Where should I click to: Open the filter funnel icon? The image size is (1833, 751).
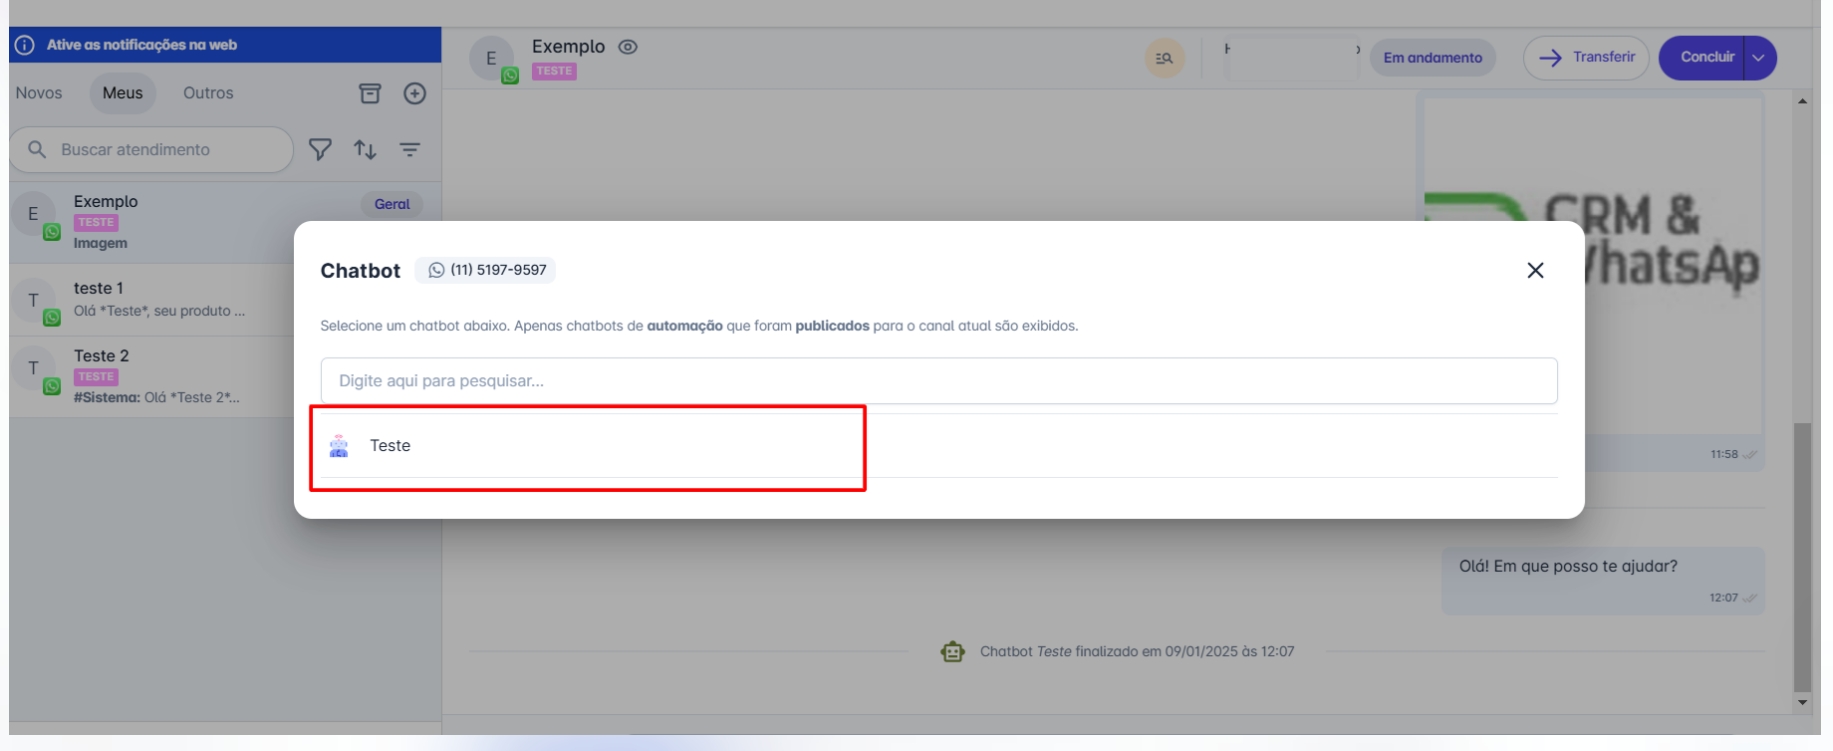click(x=320, y=149)
